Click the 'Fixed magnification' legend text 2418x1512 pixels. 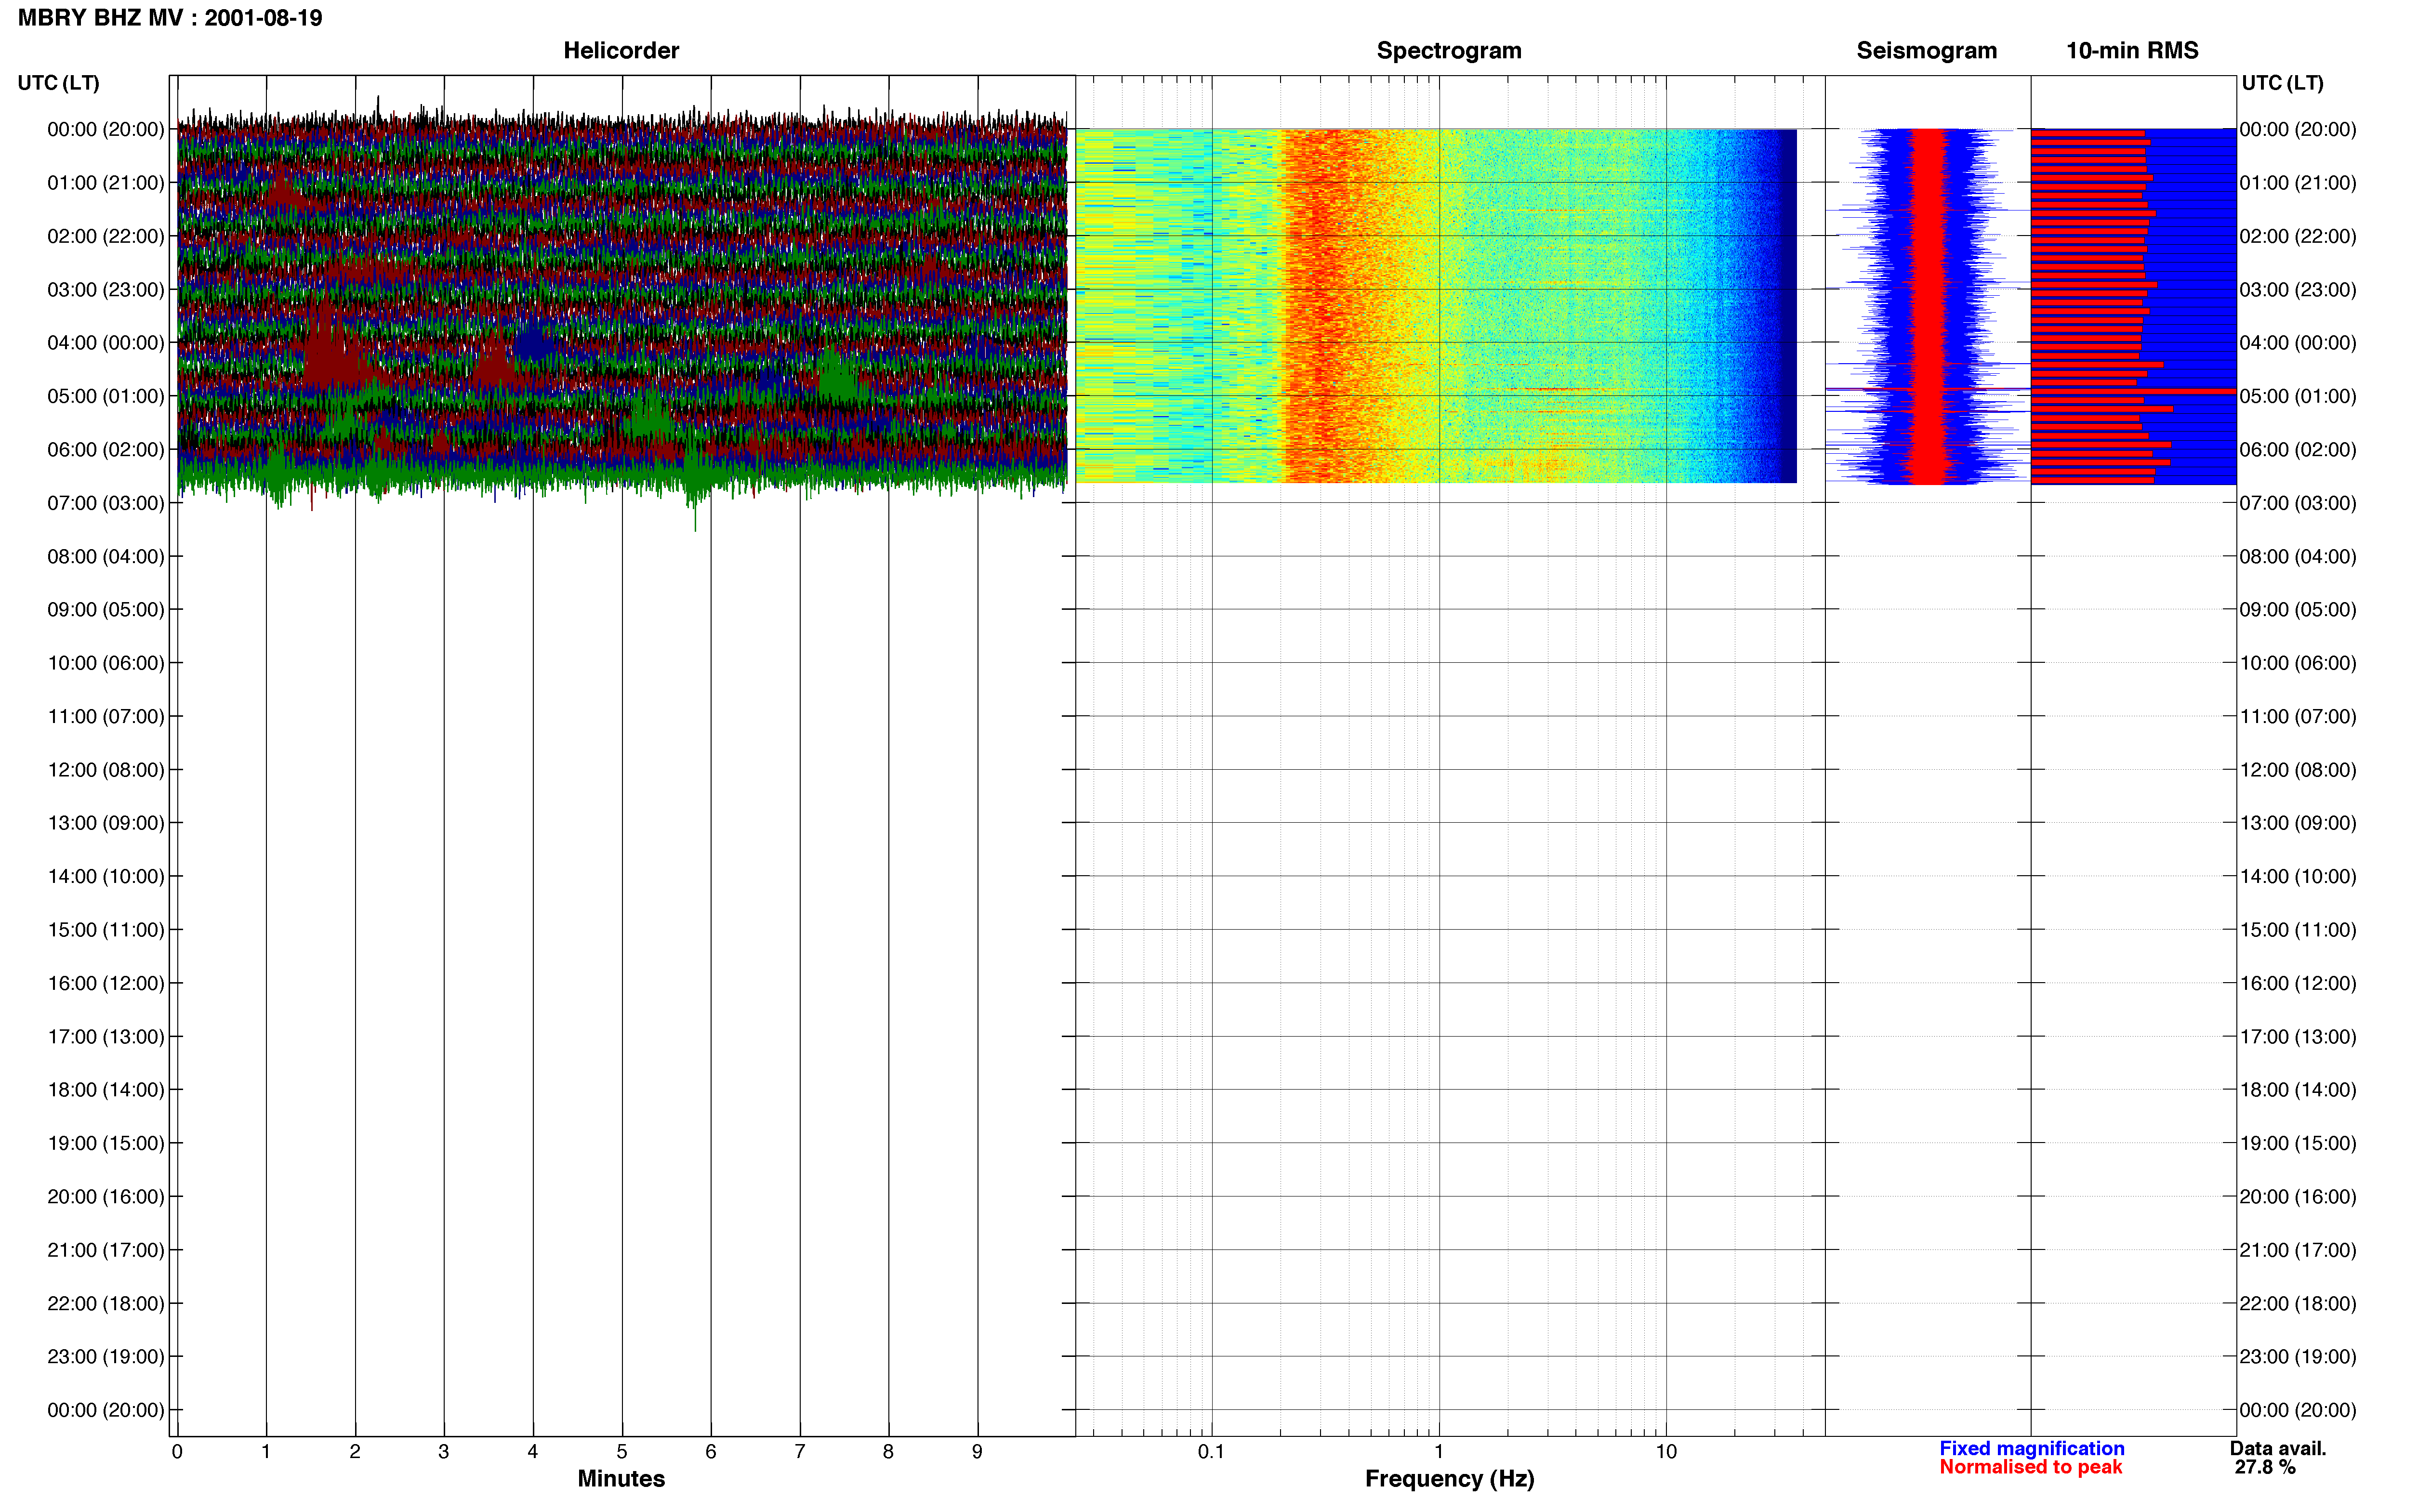pos(2032,1448)
